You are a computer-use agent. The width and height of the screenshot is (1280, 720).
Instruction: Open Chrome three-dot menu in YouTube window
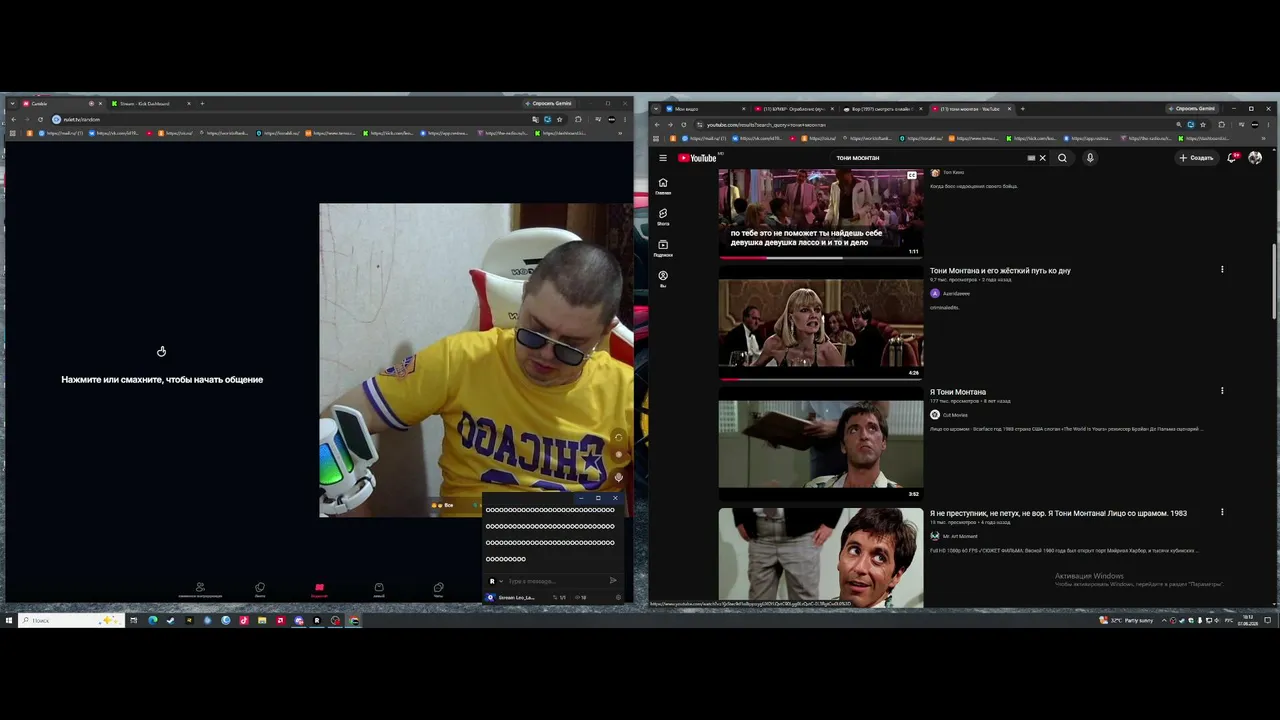pos(1268,125)
